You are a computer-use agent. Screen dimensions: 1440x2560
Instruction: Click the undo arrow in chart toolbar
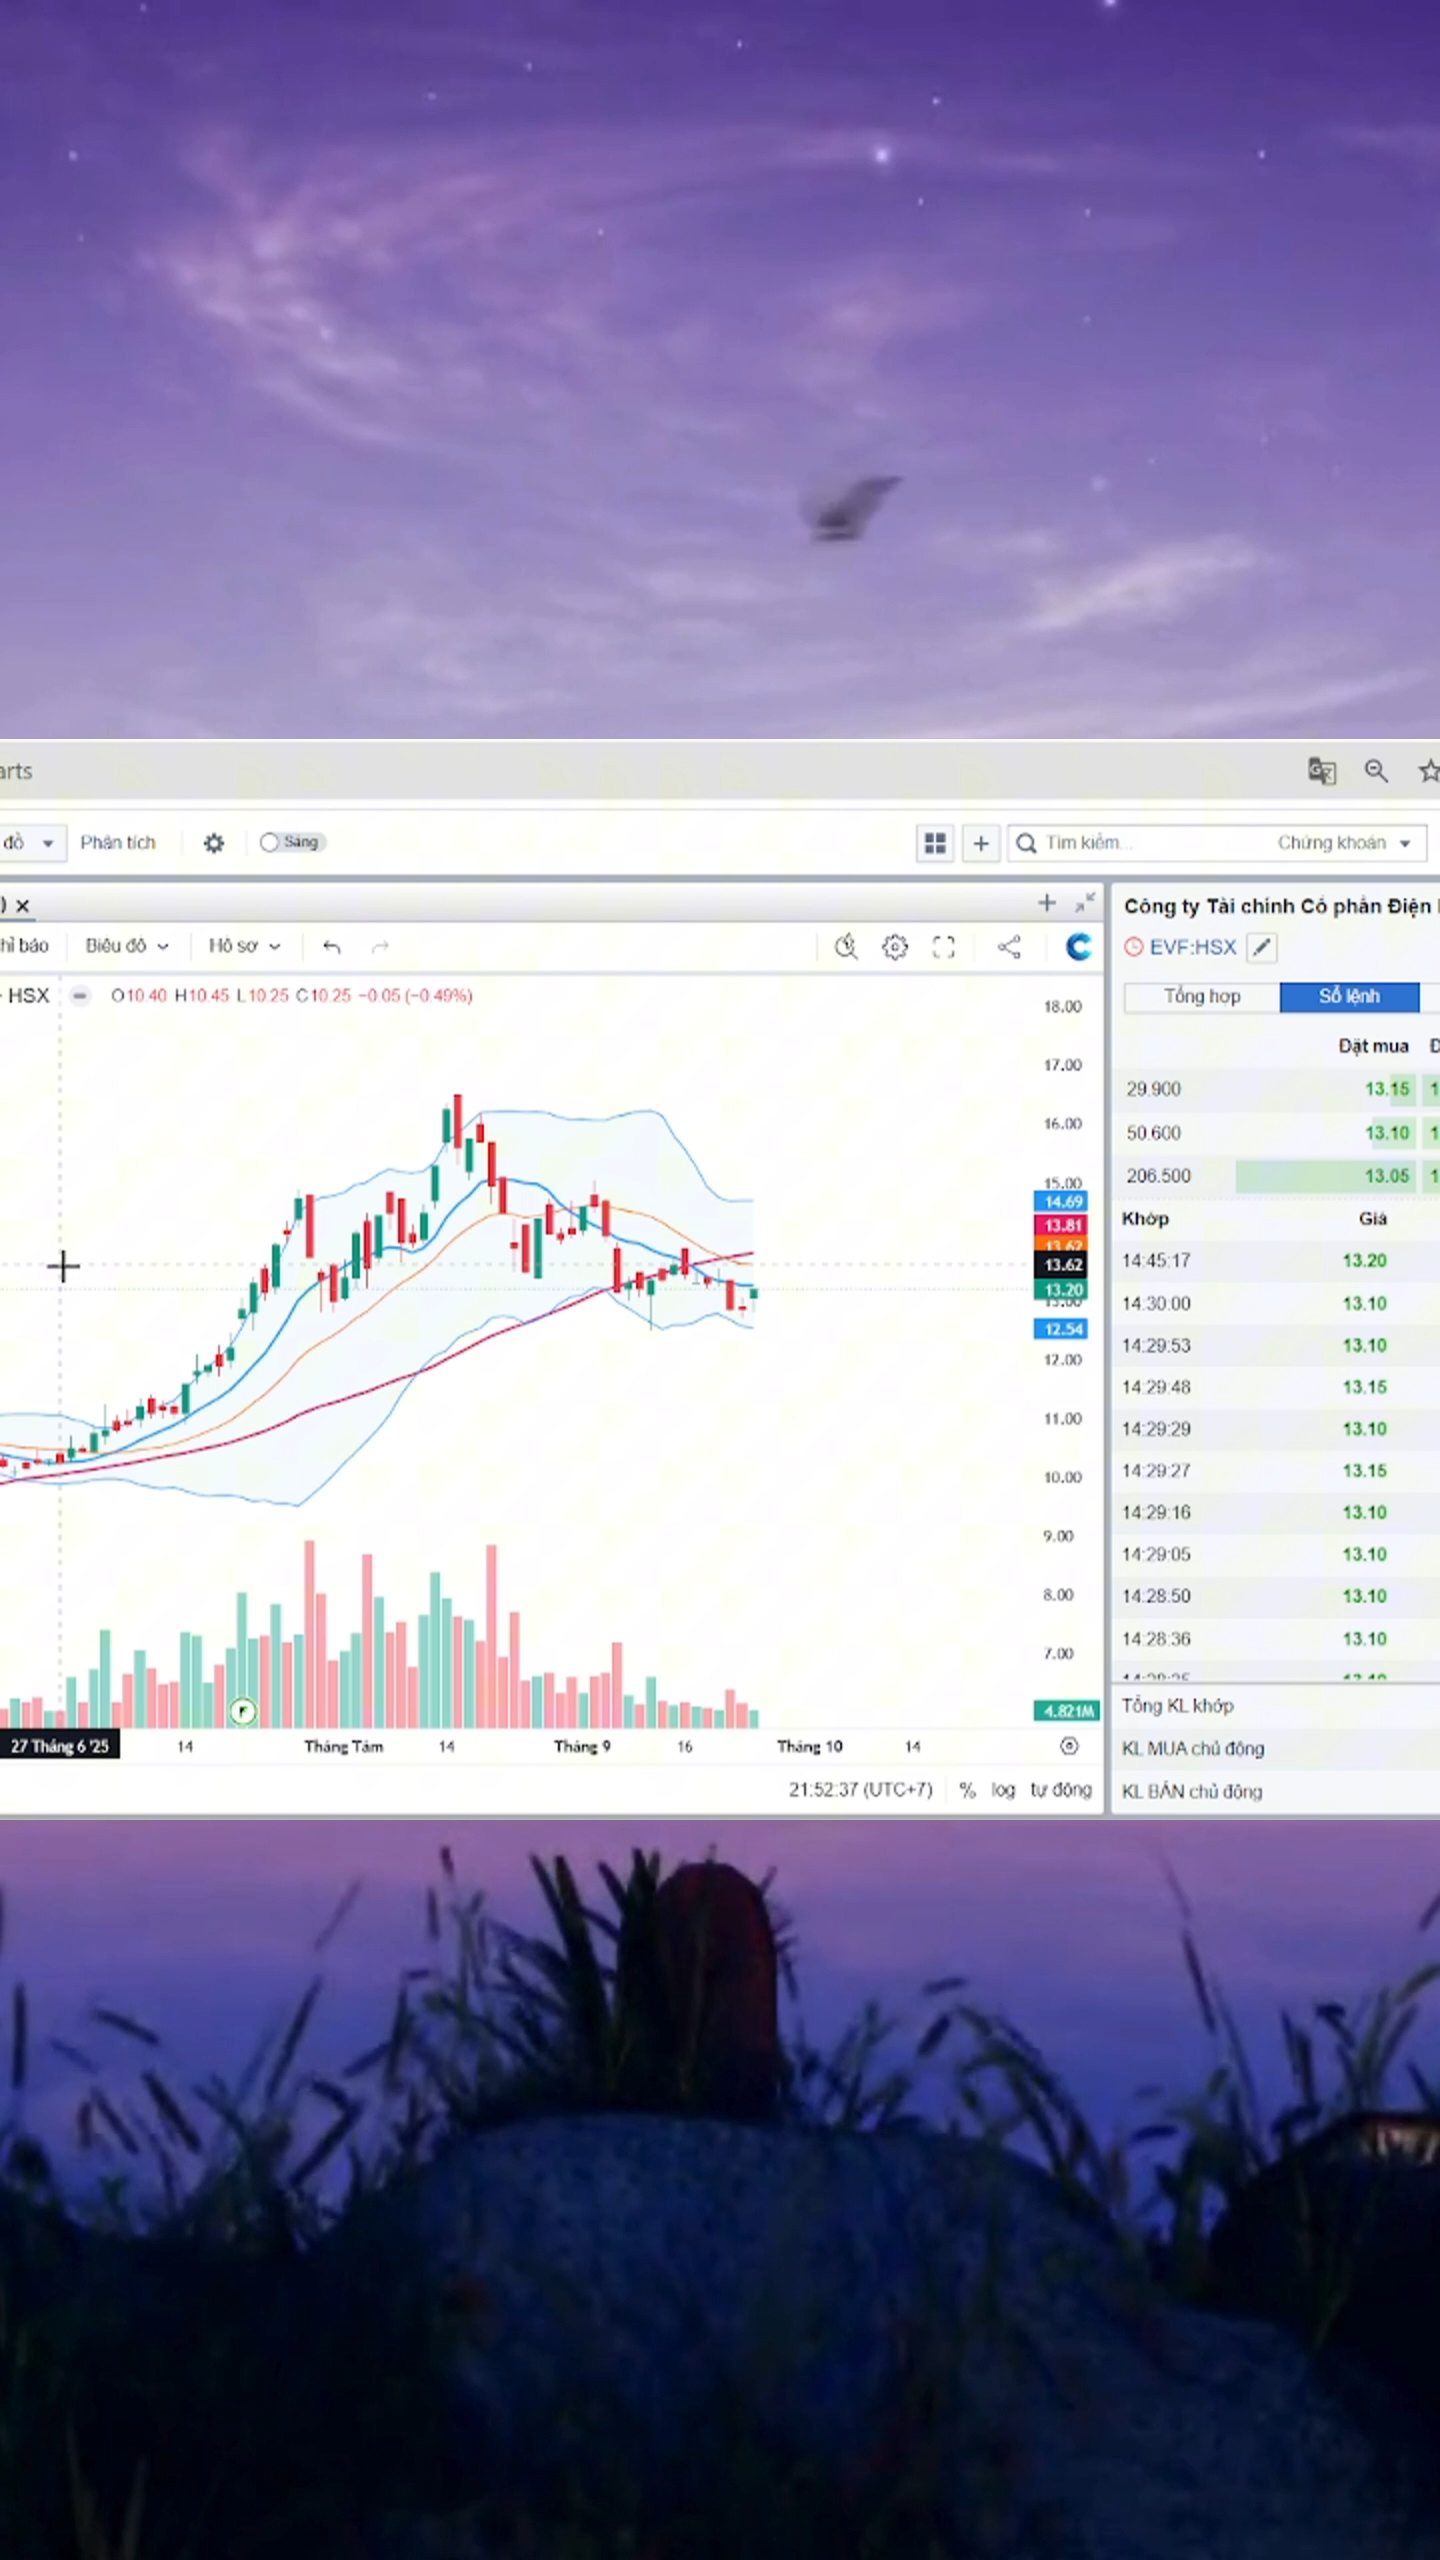tap(332, 946)
